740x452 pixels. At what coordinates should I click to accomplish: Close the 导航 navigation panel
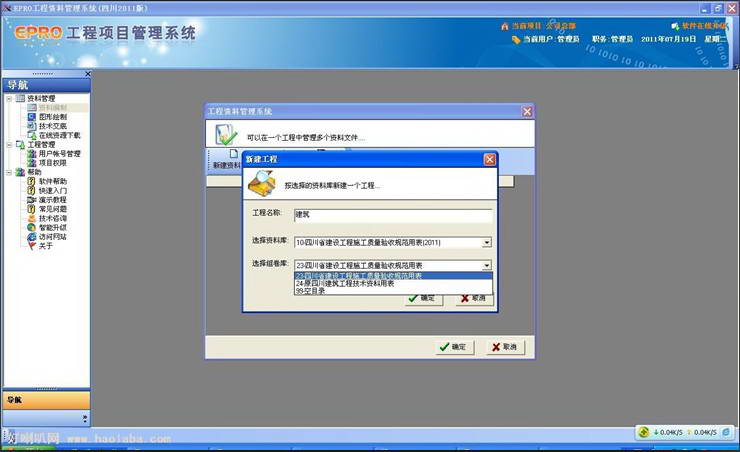point(88,74)
